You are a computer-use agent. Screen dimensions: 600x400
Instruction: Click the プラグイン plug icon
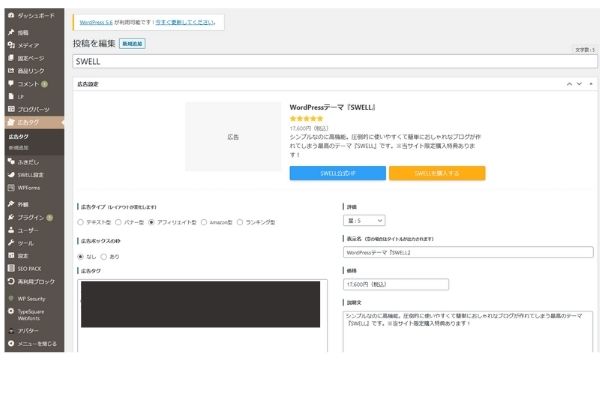11,217
